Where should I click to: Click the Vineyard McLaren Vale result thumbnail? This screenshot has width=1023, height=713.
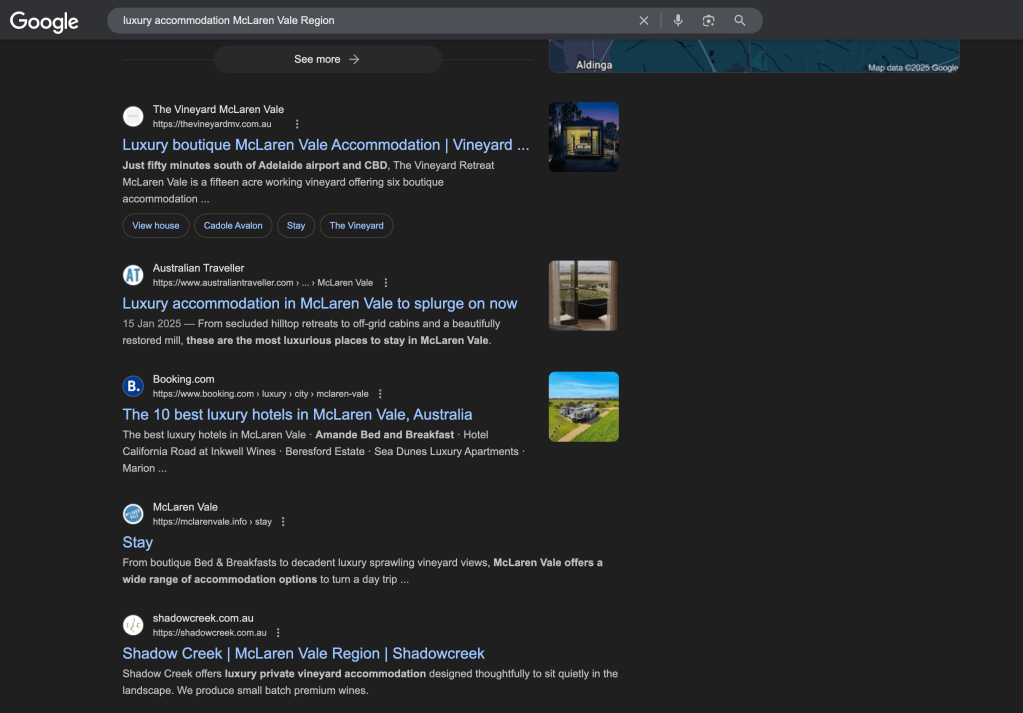coord(583,137)
